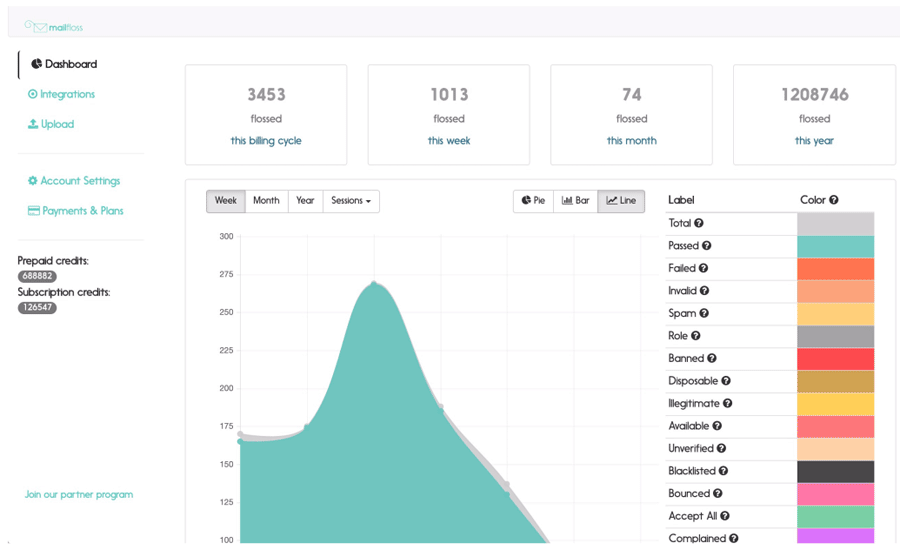This screenshot has height=550, width=900.
Task: Click help icon beside Disposable label
Action: coord(726,381)
